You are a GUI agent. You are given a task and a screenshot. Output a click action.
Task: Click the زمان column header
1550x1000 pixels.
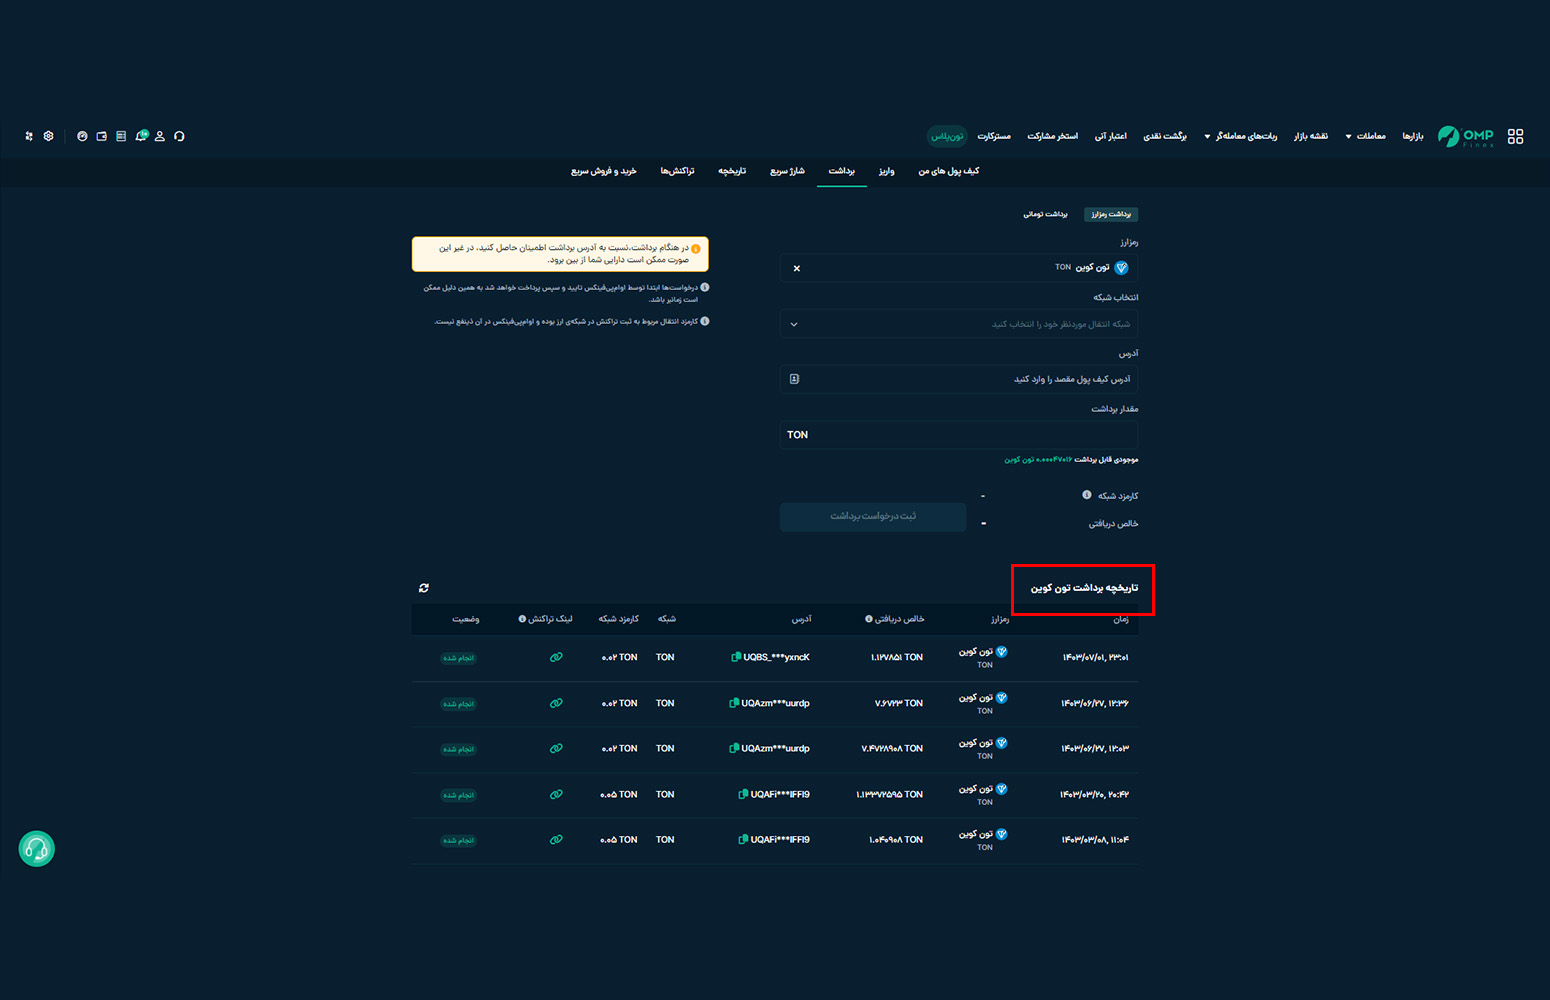[1121, 619]
